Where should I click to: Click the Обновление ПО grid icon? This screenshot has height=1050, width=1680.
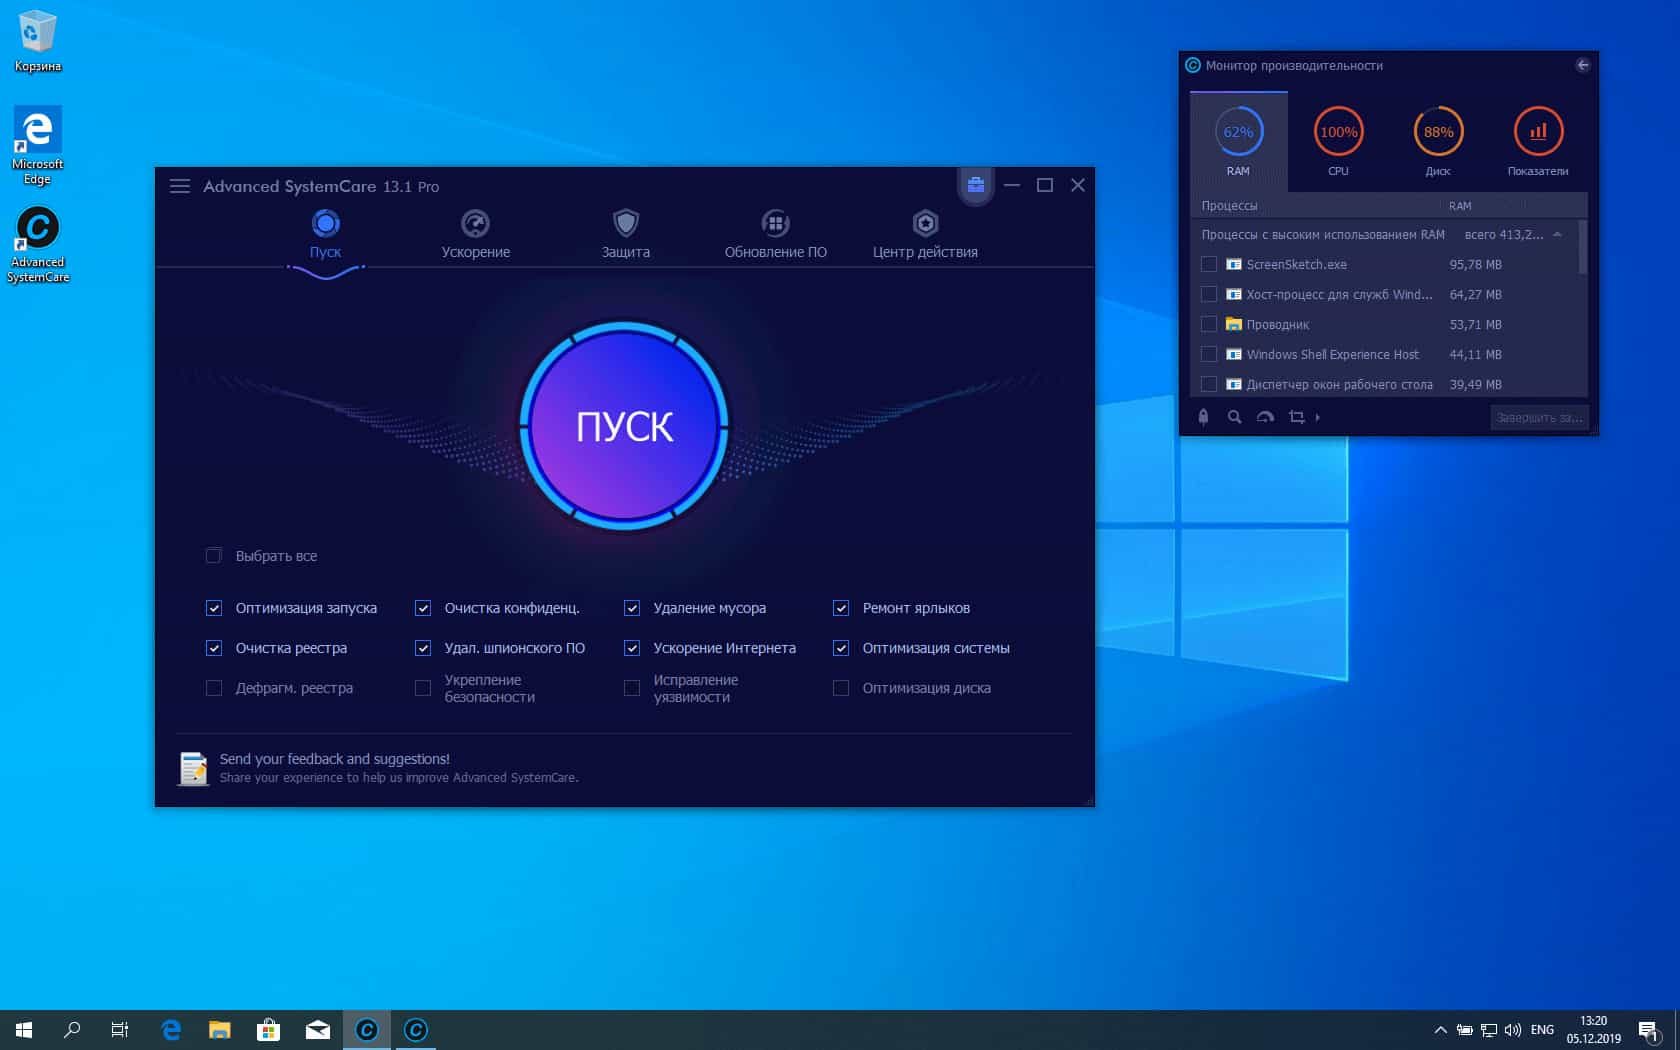[775, 223]
